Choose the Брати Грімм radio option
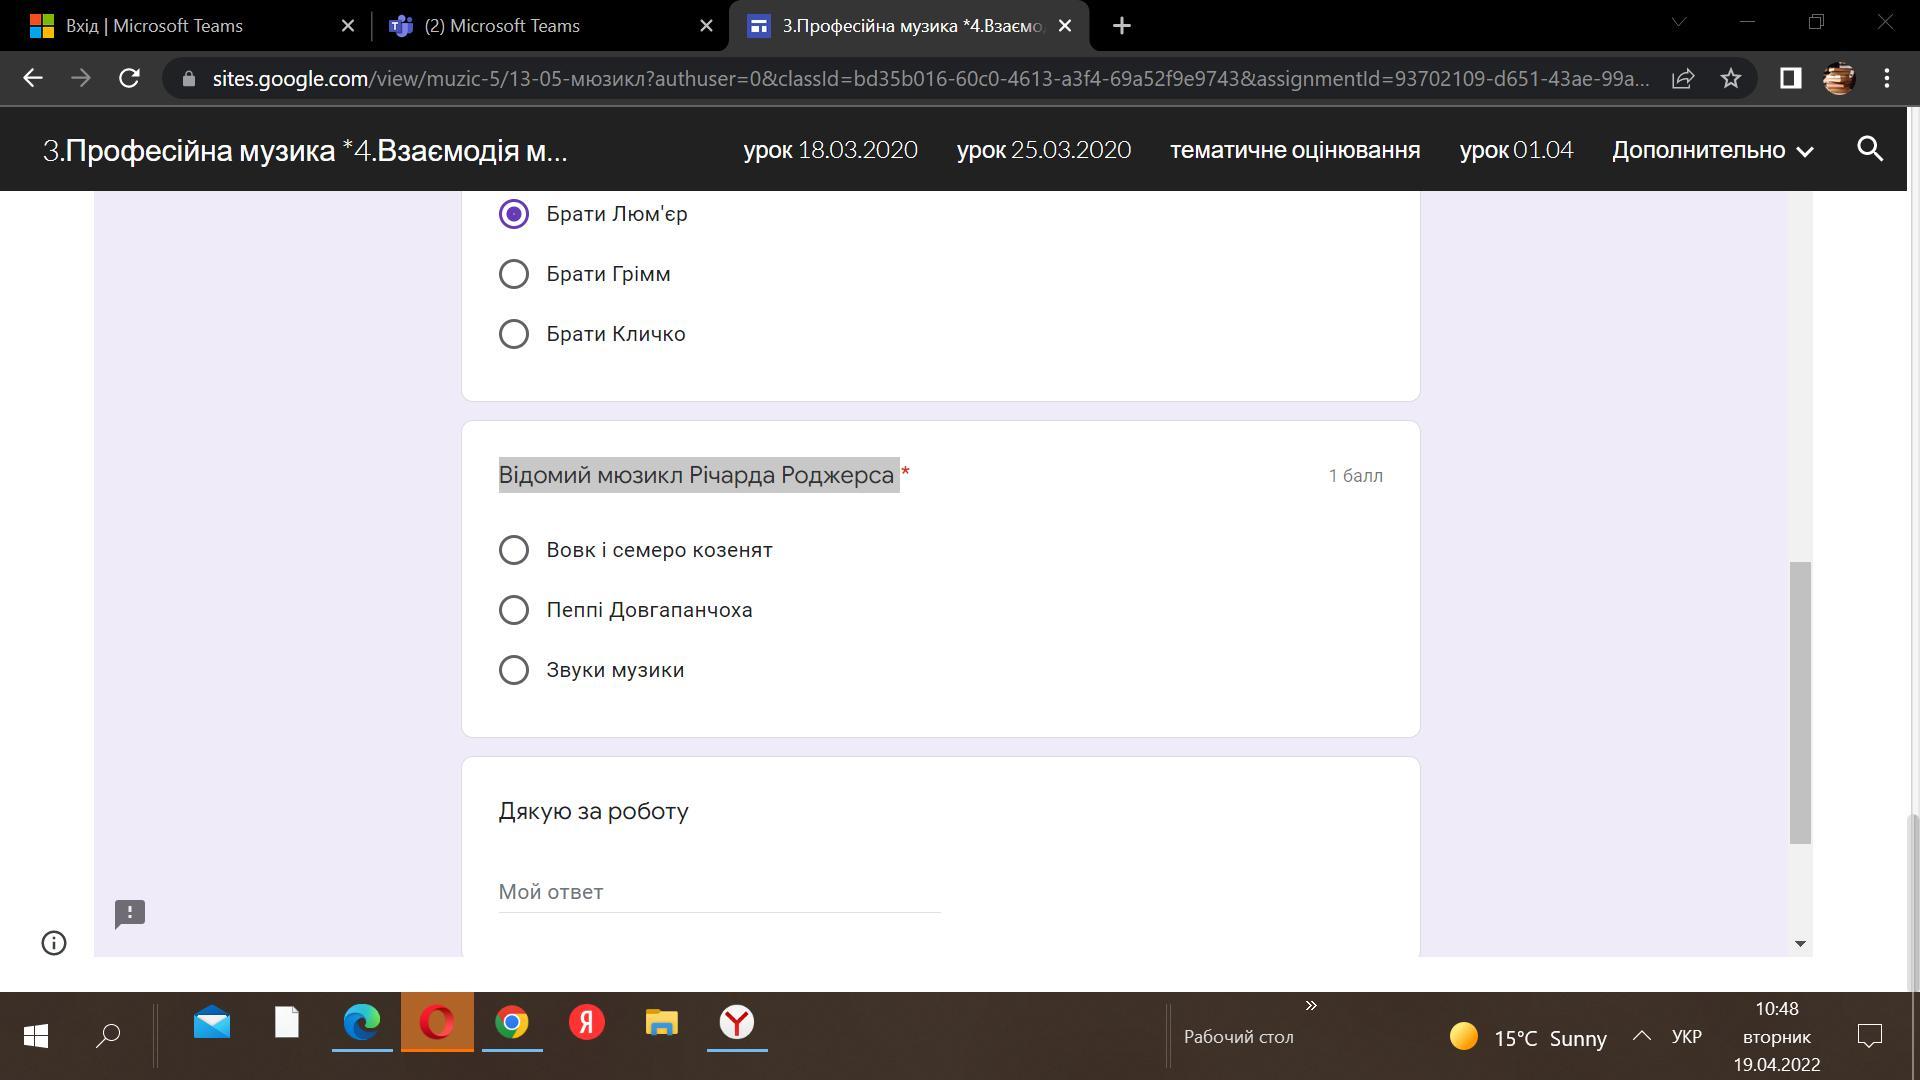The image size is (1920, 1080). click(514, 274)
